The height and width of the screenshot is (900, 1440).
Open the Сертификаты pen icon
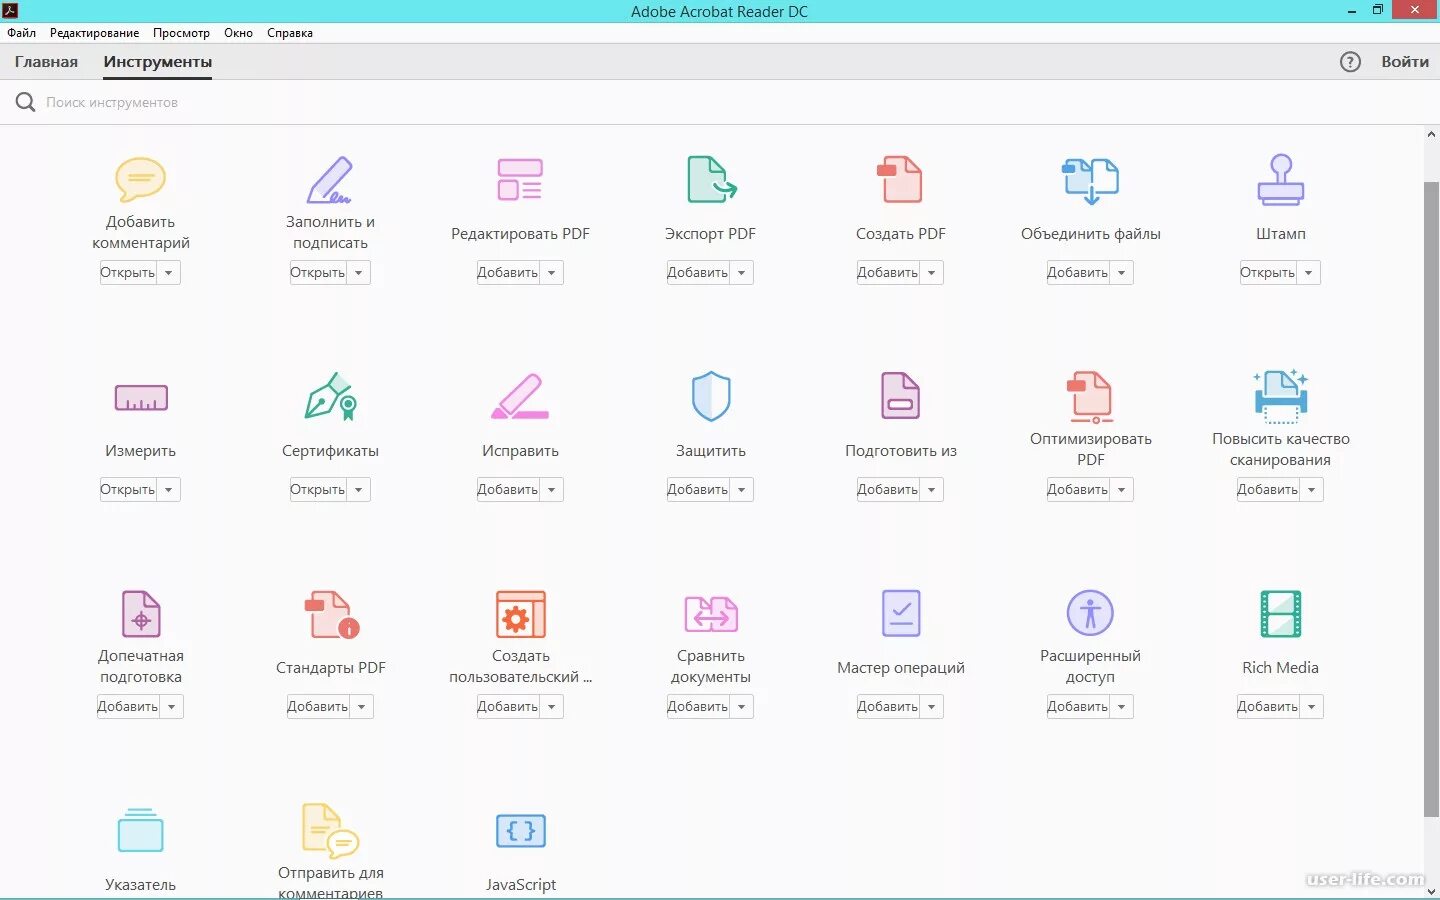[330, 397]
